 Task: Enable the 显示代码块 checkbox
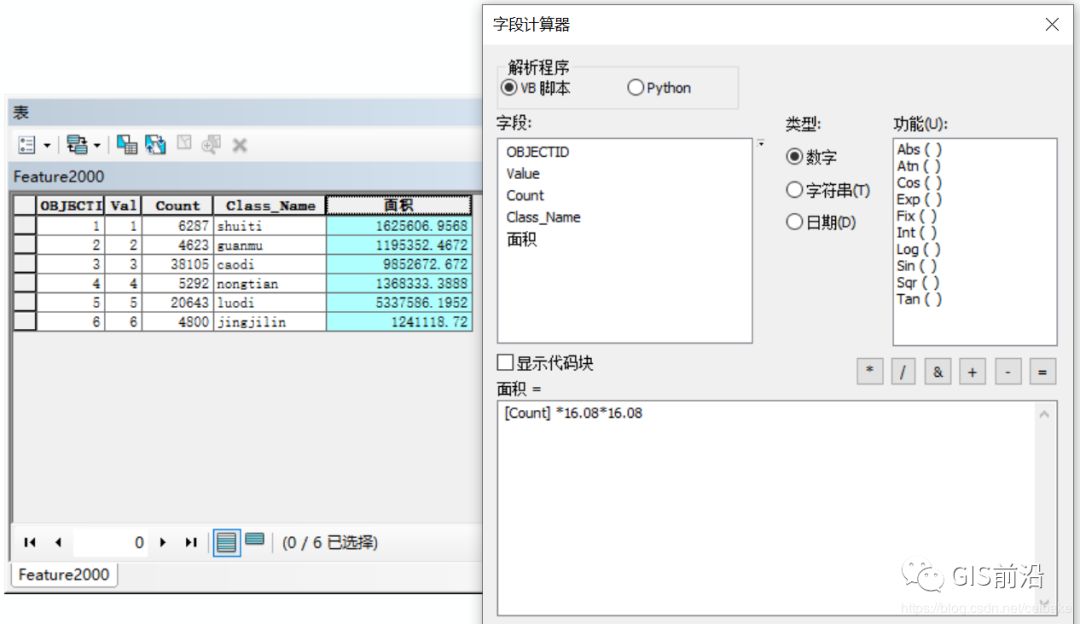point(505,362)
